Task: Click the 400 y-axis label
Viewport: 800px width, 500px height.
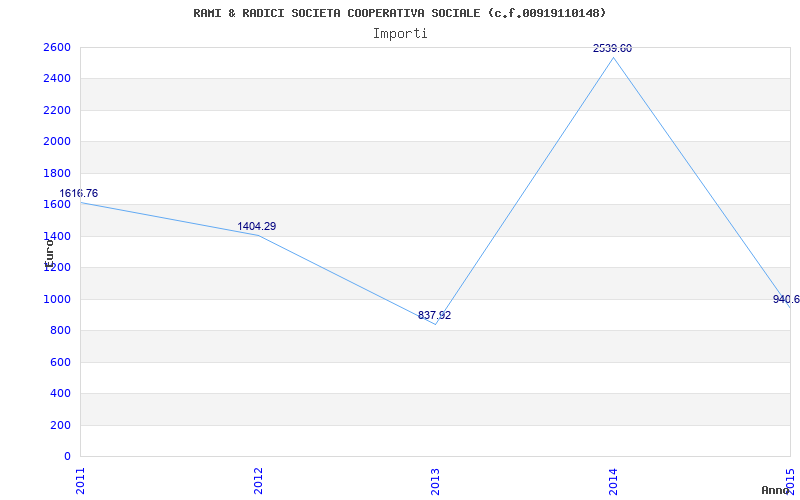Action: pyautogui.click(x=60, y=393)
